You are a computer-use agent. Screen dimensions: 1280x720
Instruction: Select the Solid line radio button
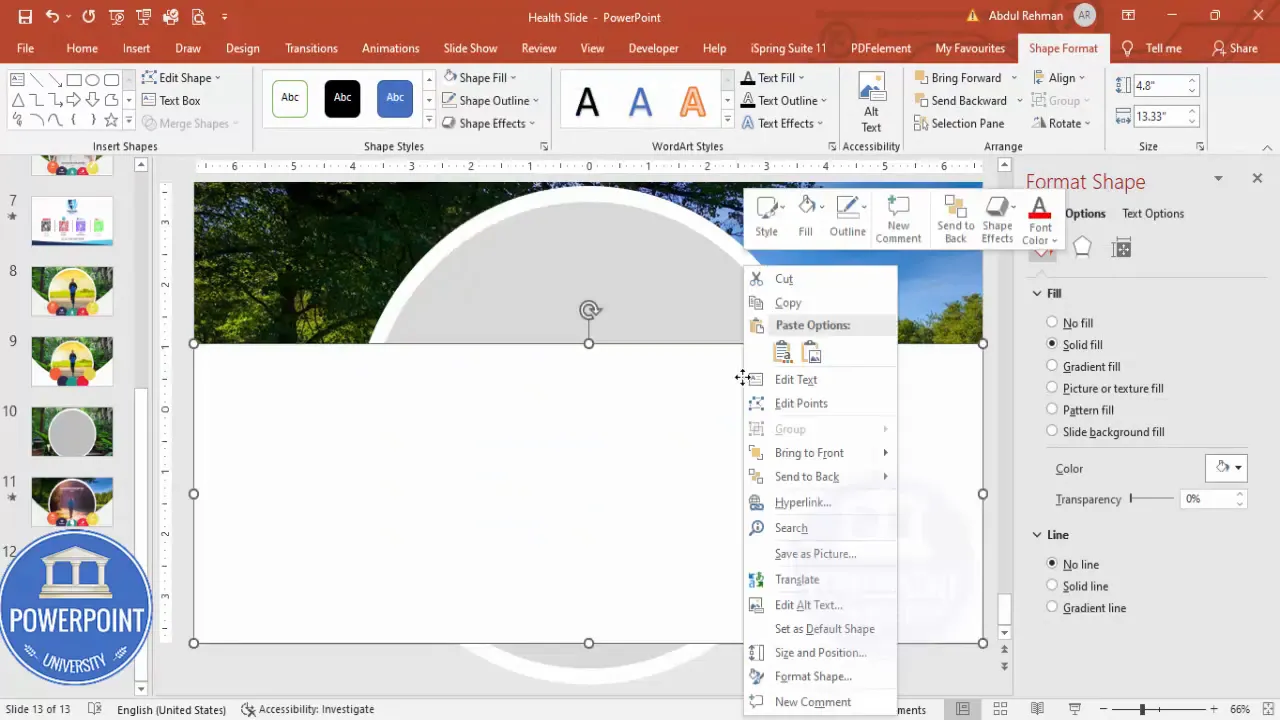(1052, 586)
